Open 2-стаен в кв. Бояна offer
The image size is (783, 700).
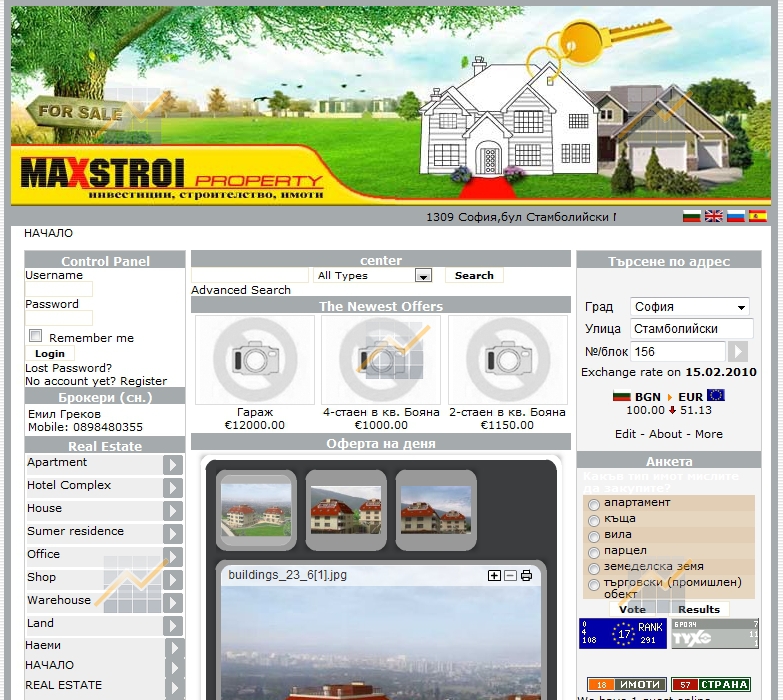pos(508,359)
